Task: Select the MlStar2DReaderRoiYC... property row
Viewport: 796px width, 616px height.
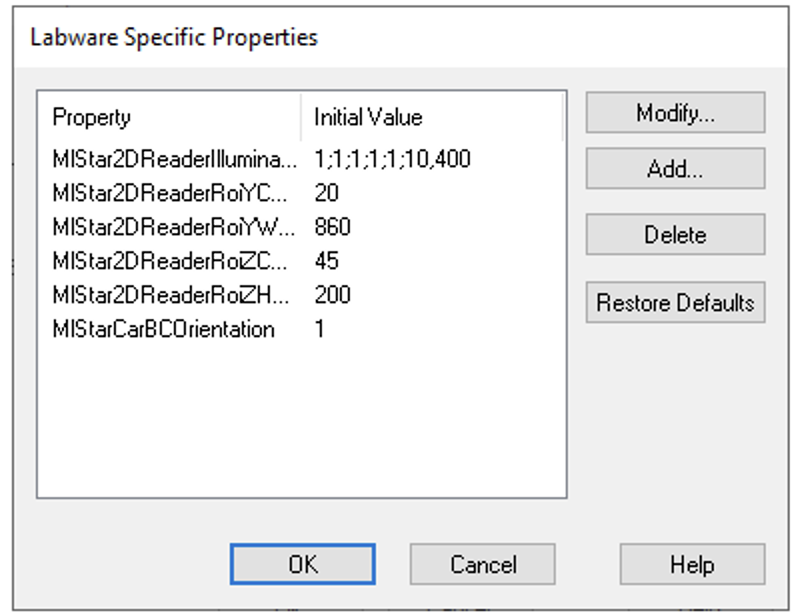Action: 170,192
